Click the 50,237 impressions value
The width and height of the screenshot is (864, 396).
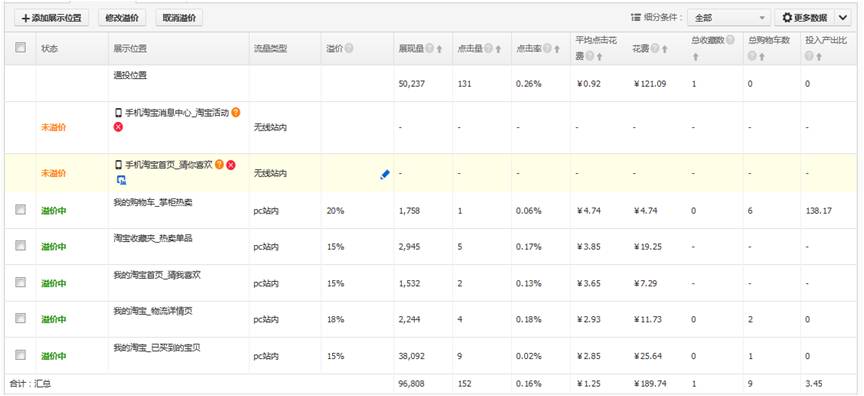point(412,84)
